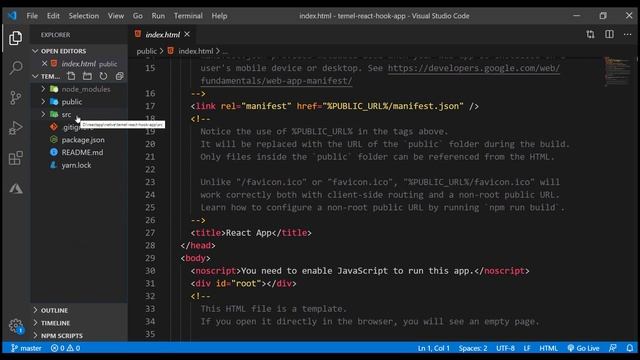Click the VS Code logo in title bar
Image resolution: width=640 pixels, height=360 pixels.
[12, 16]
